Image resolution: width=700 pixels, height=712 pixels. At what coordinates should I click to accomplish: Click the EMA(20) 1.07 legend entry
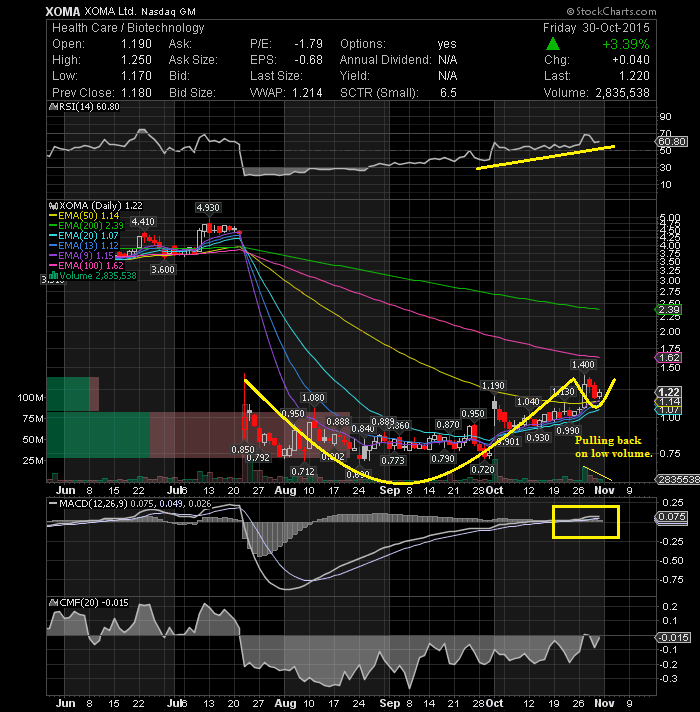point(84,236)
